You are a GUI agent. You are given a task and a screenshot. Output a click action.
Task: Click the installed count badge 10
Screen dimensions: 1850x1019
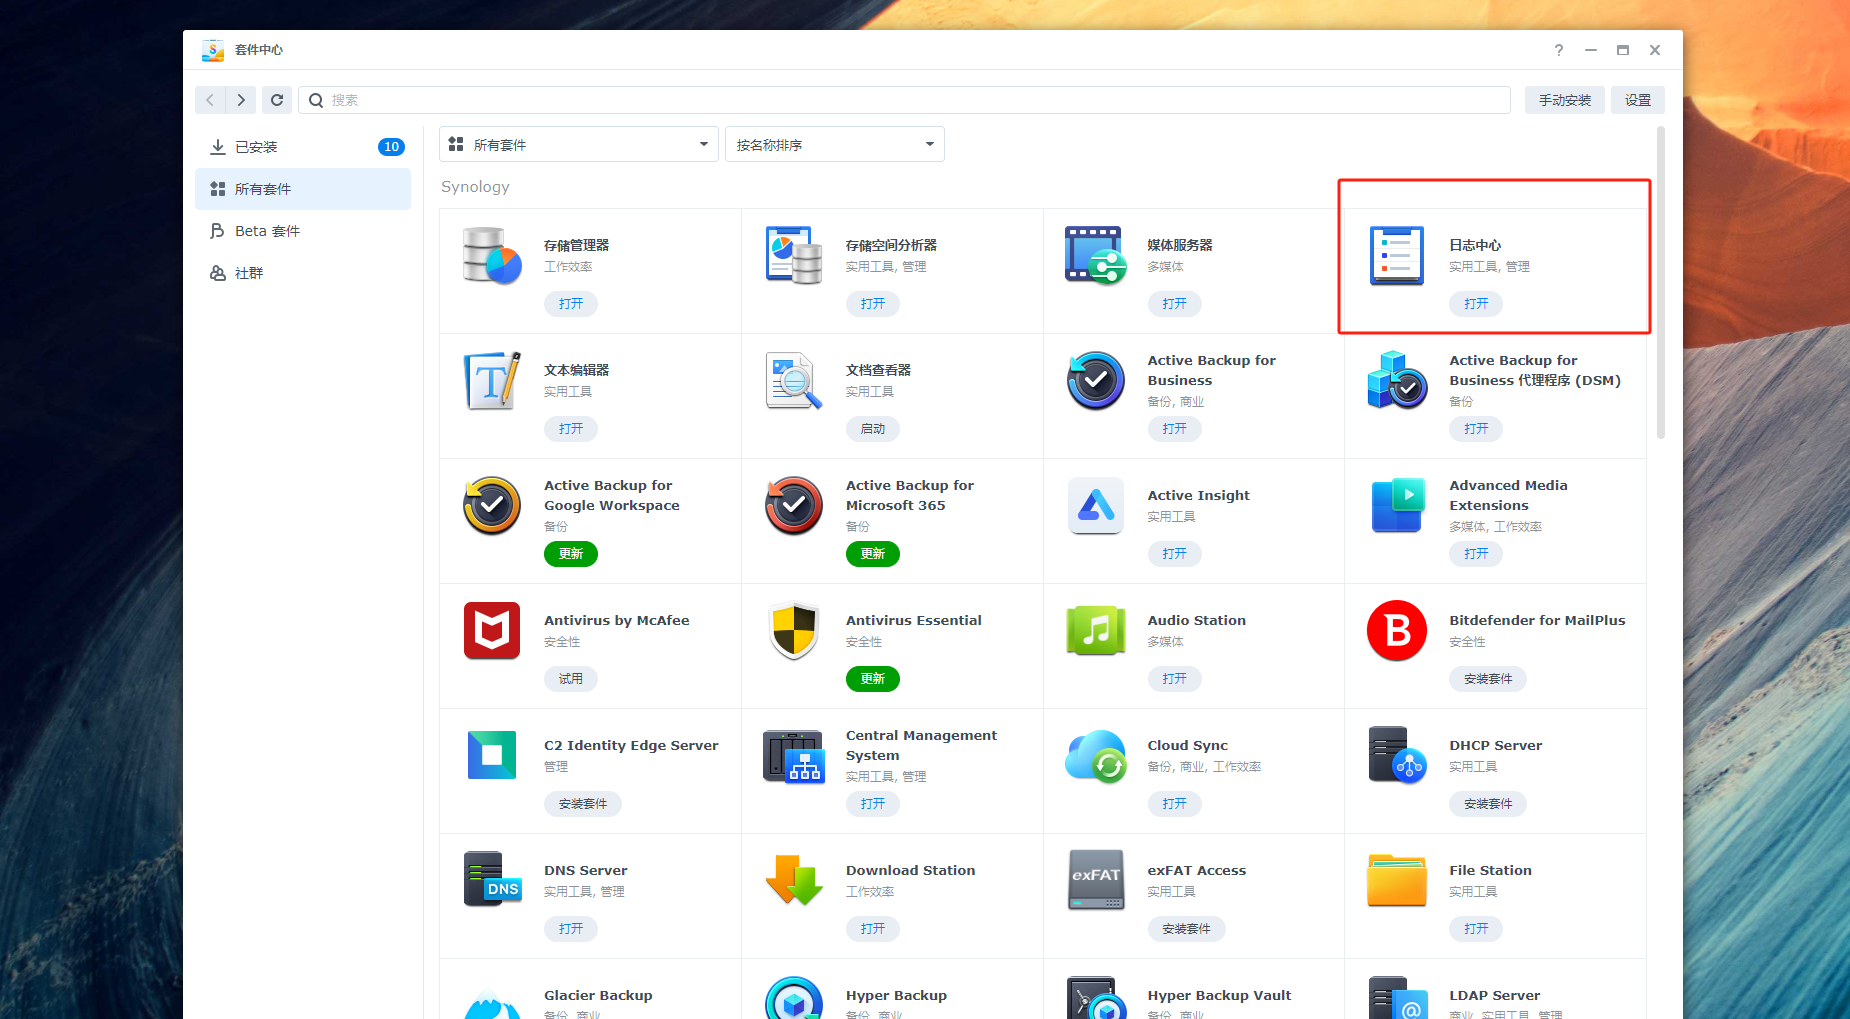(391, 147)
